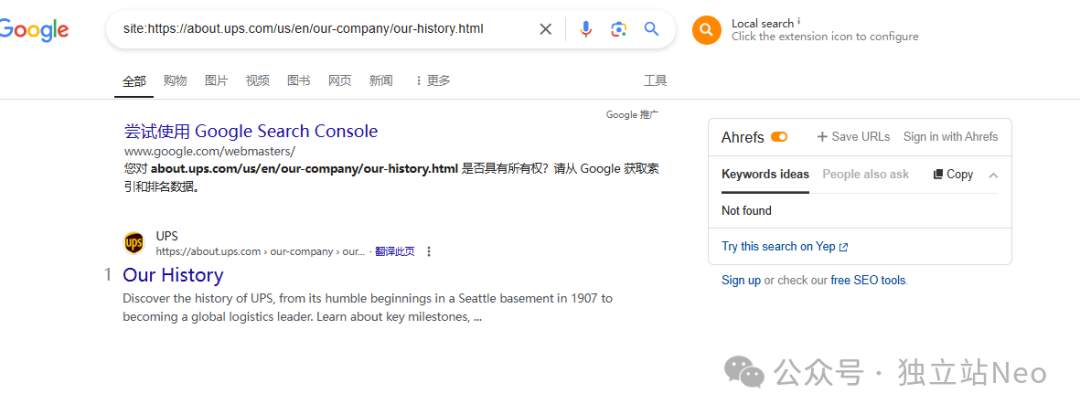Open the free SEO tools link
1080x415 pixels.
click(869, 280)
